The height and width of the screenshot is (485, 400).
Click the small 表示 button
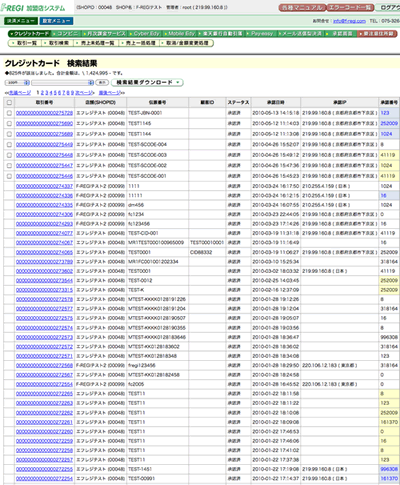[102, 82]
